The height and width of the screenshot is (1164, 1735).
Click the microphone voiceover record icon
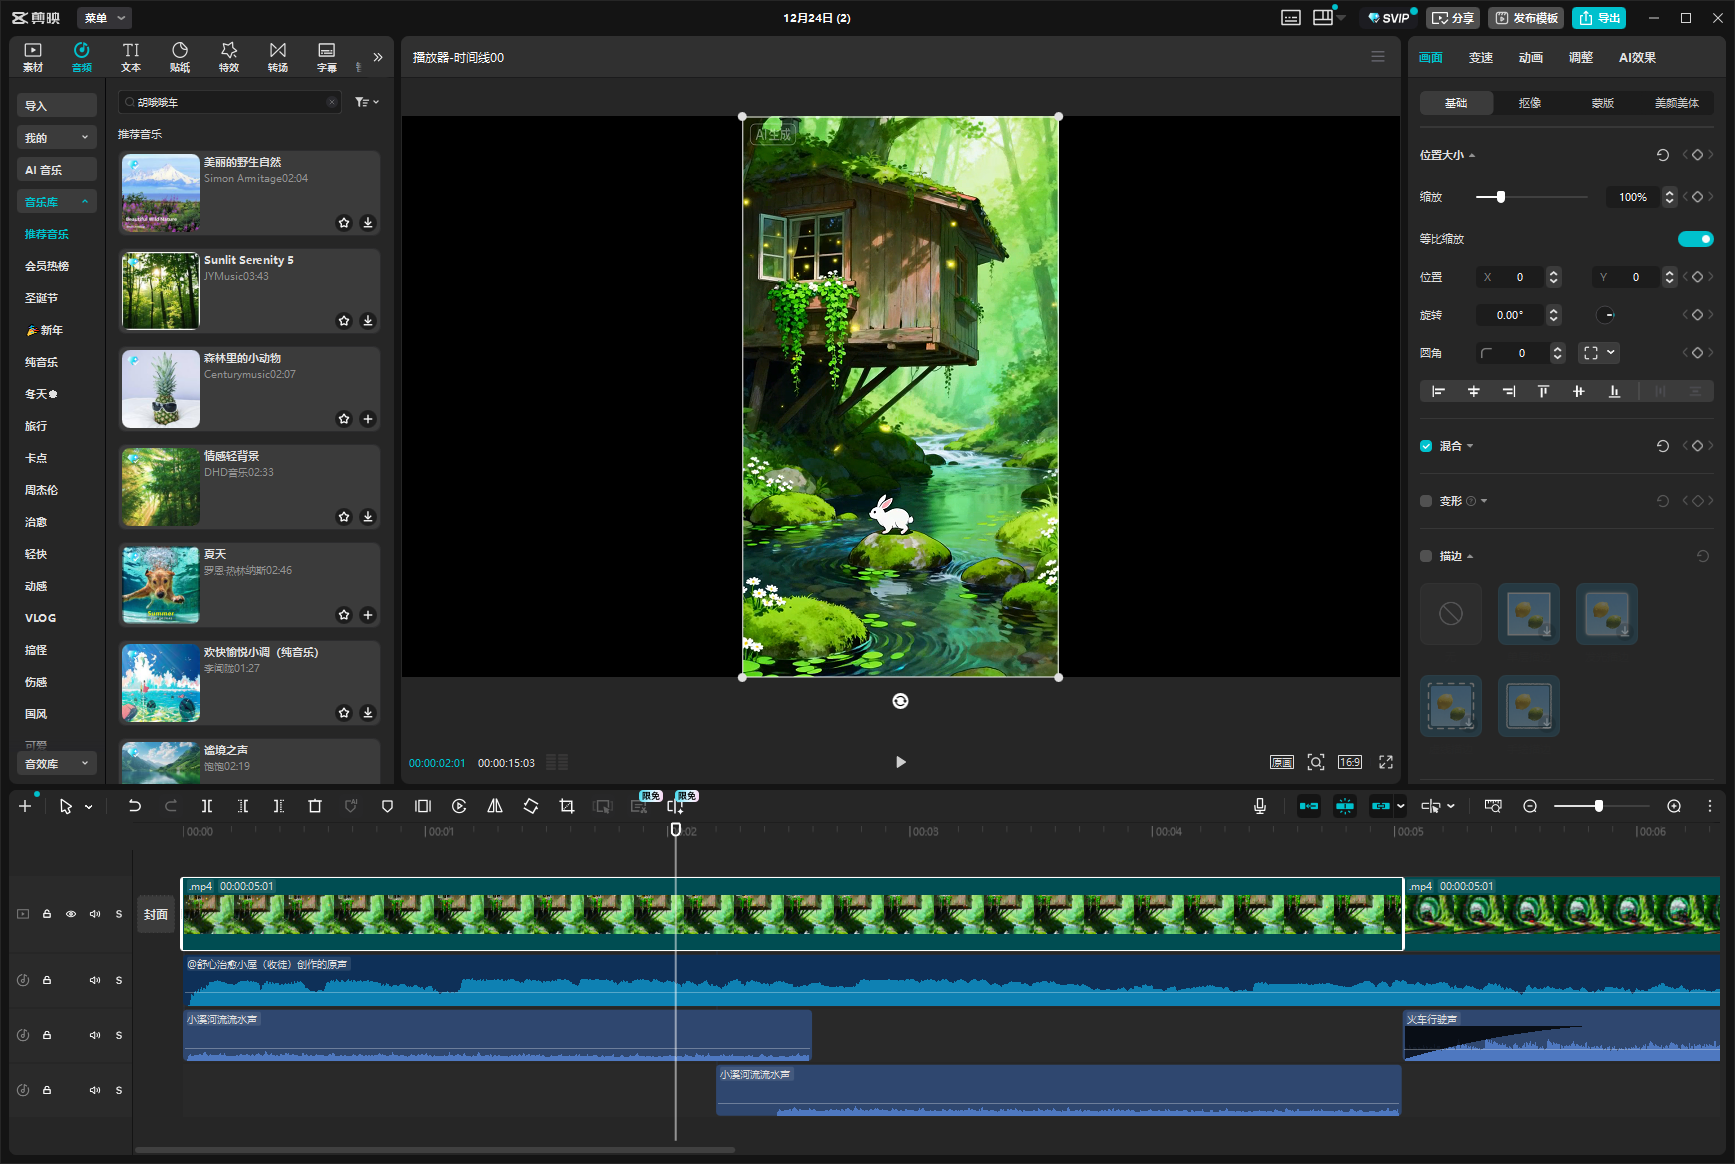(1260, 806)
